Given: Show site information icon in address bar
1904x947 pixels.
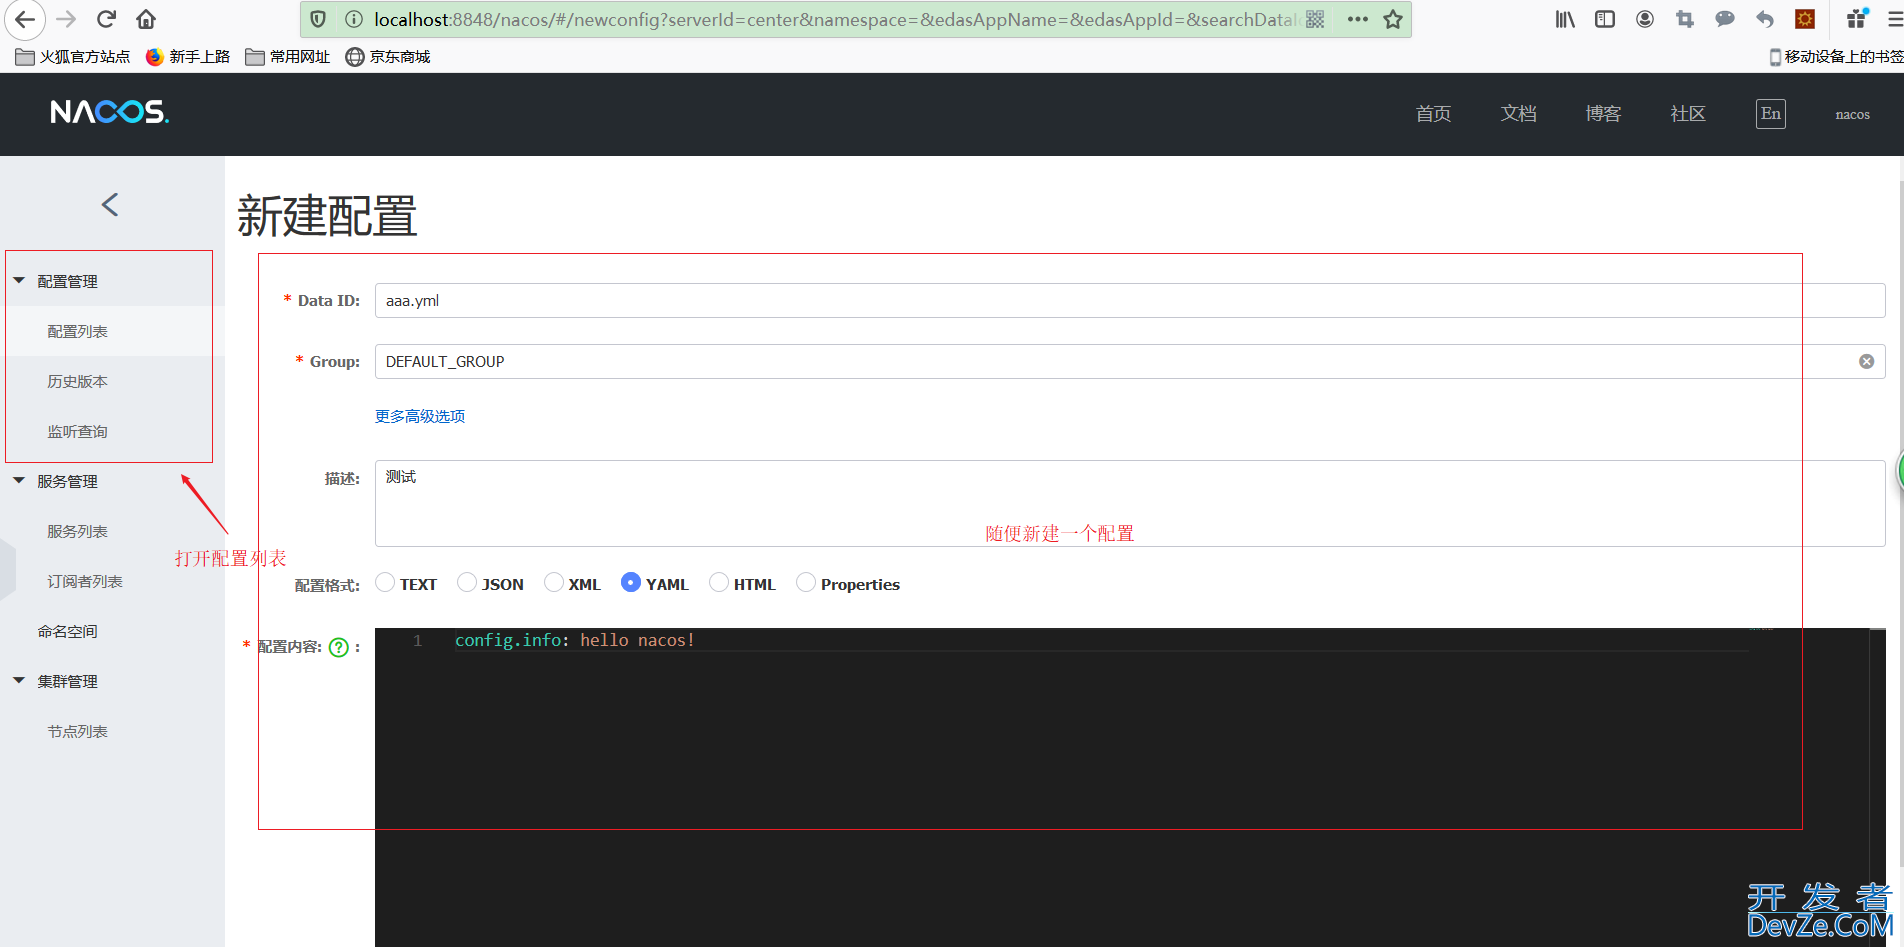Looking at the screenshot, I should [x=354, y=19].
